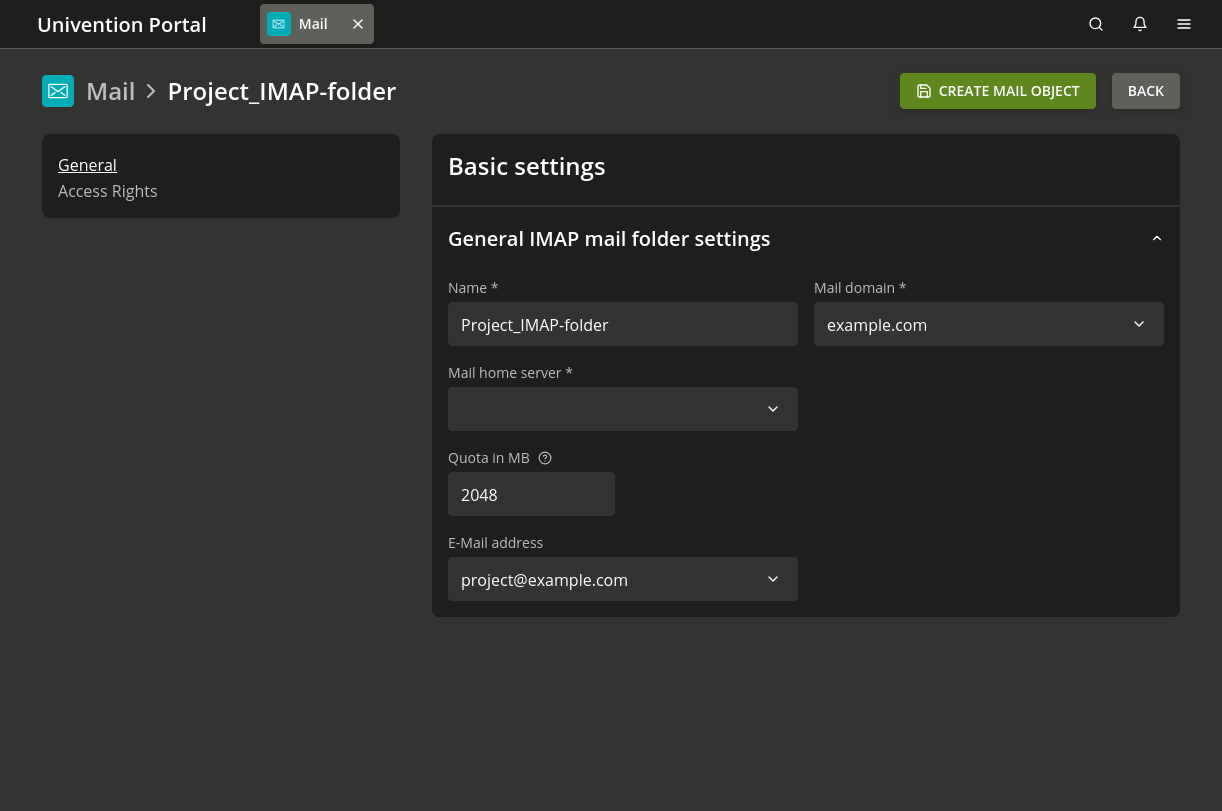Click the Name input field
This screenshot has height=811, width=1222.
622,325
